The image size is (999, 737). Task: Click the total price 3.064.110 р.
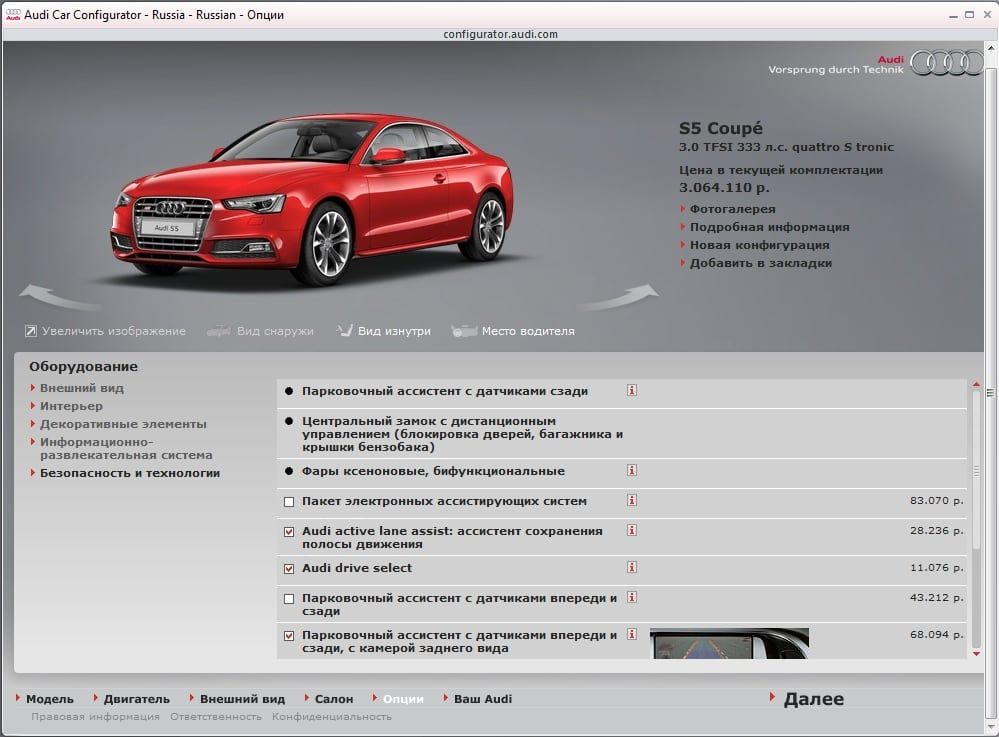tap(724, 187)
